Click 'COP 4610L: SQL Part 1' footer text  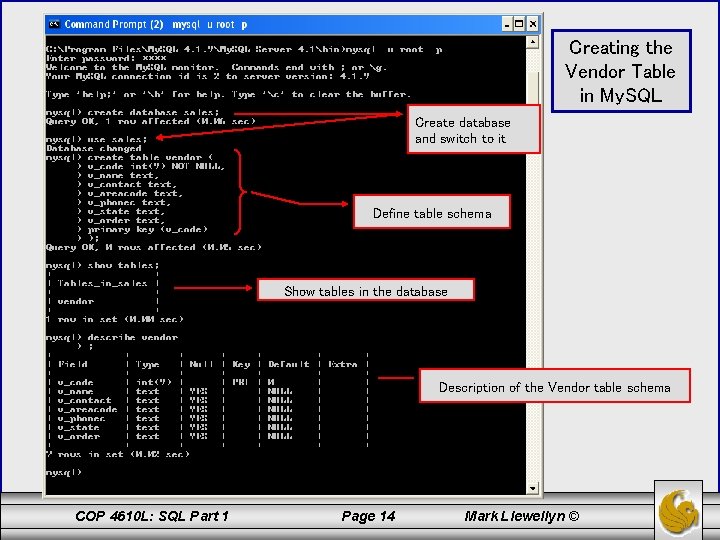[152, 516]
